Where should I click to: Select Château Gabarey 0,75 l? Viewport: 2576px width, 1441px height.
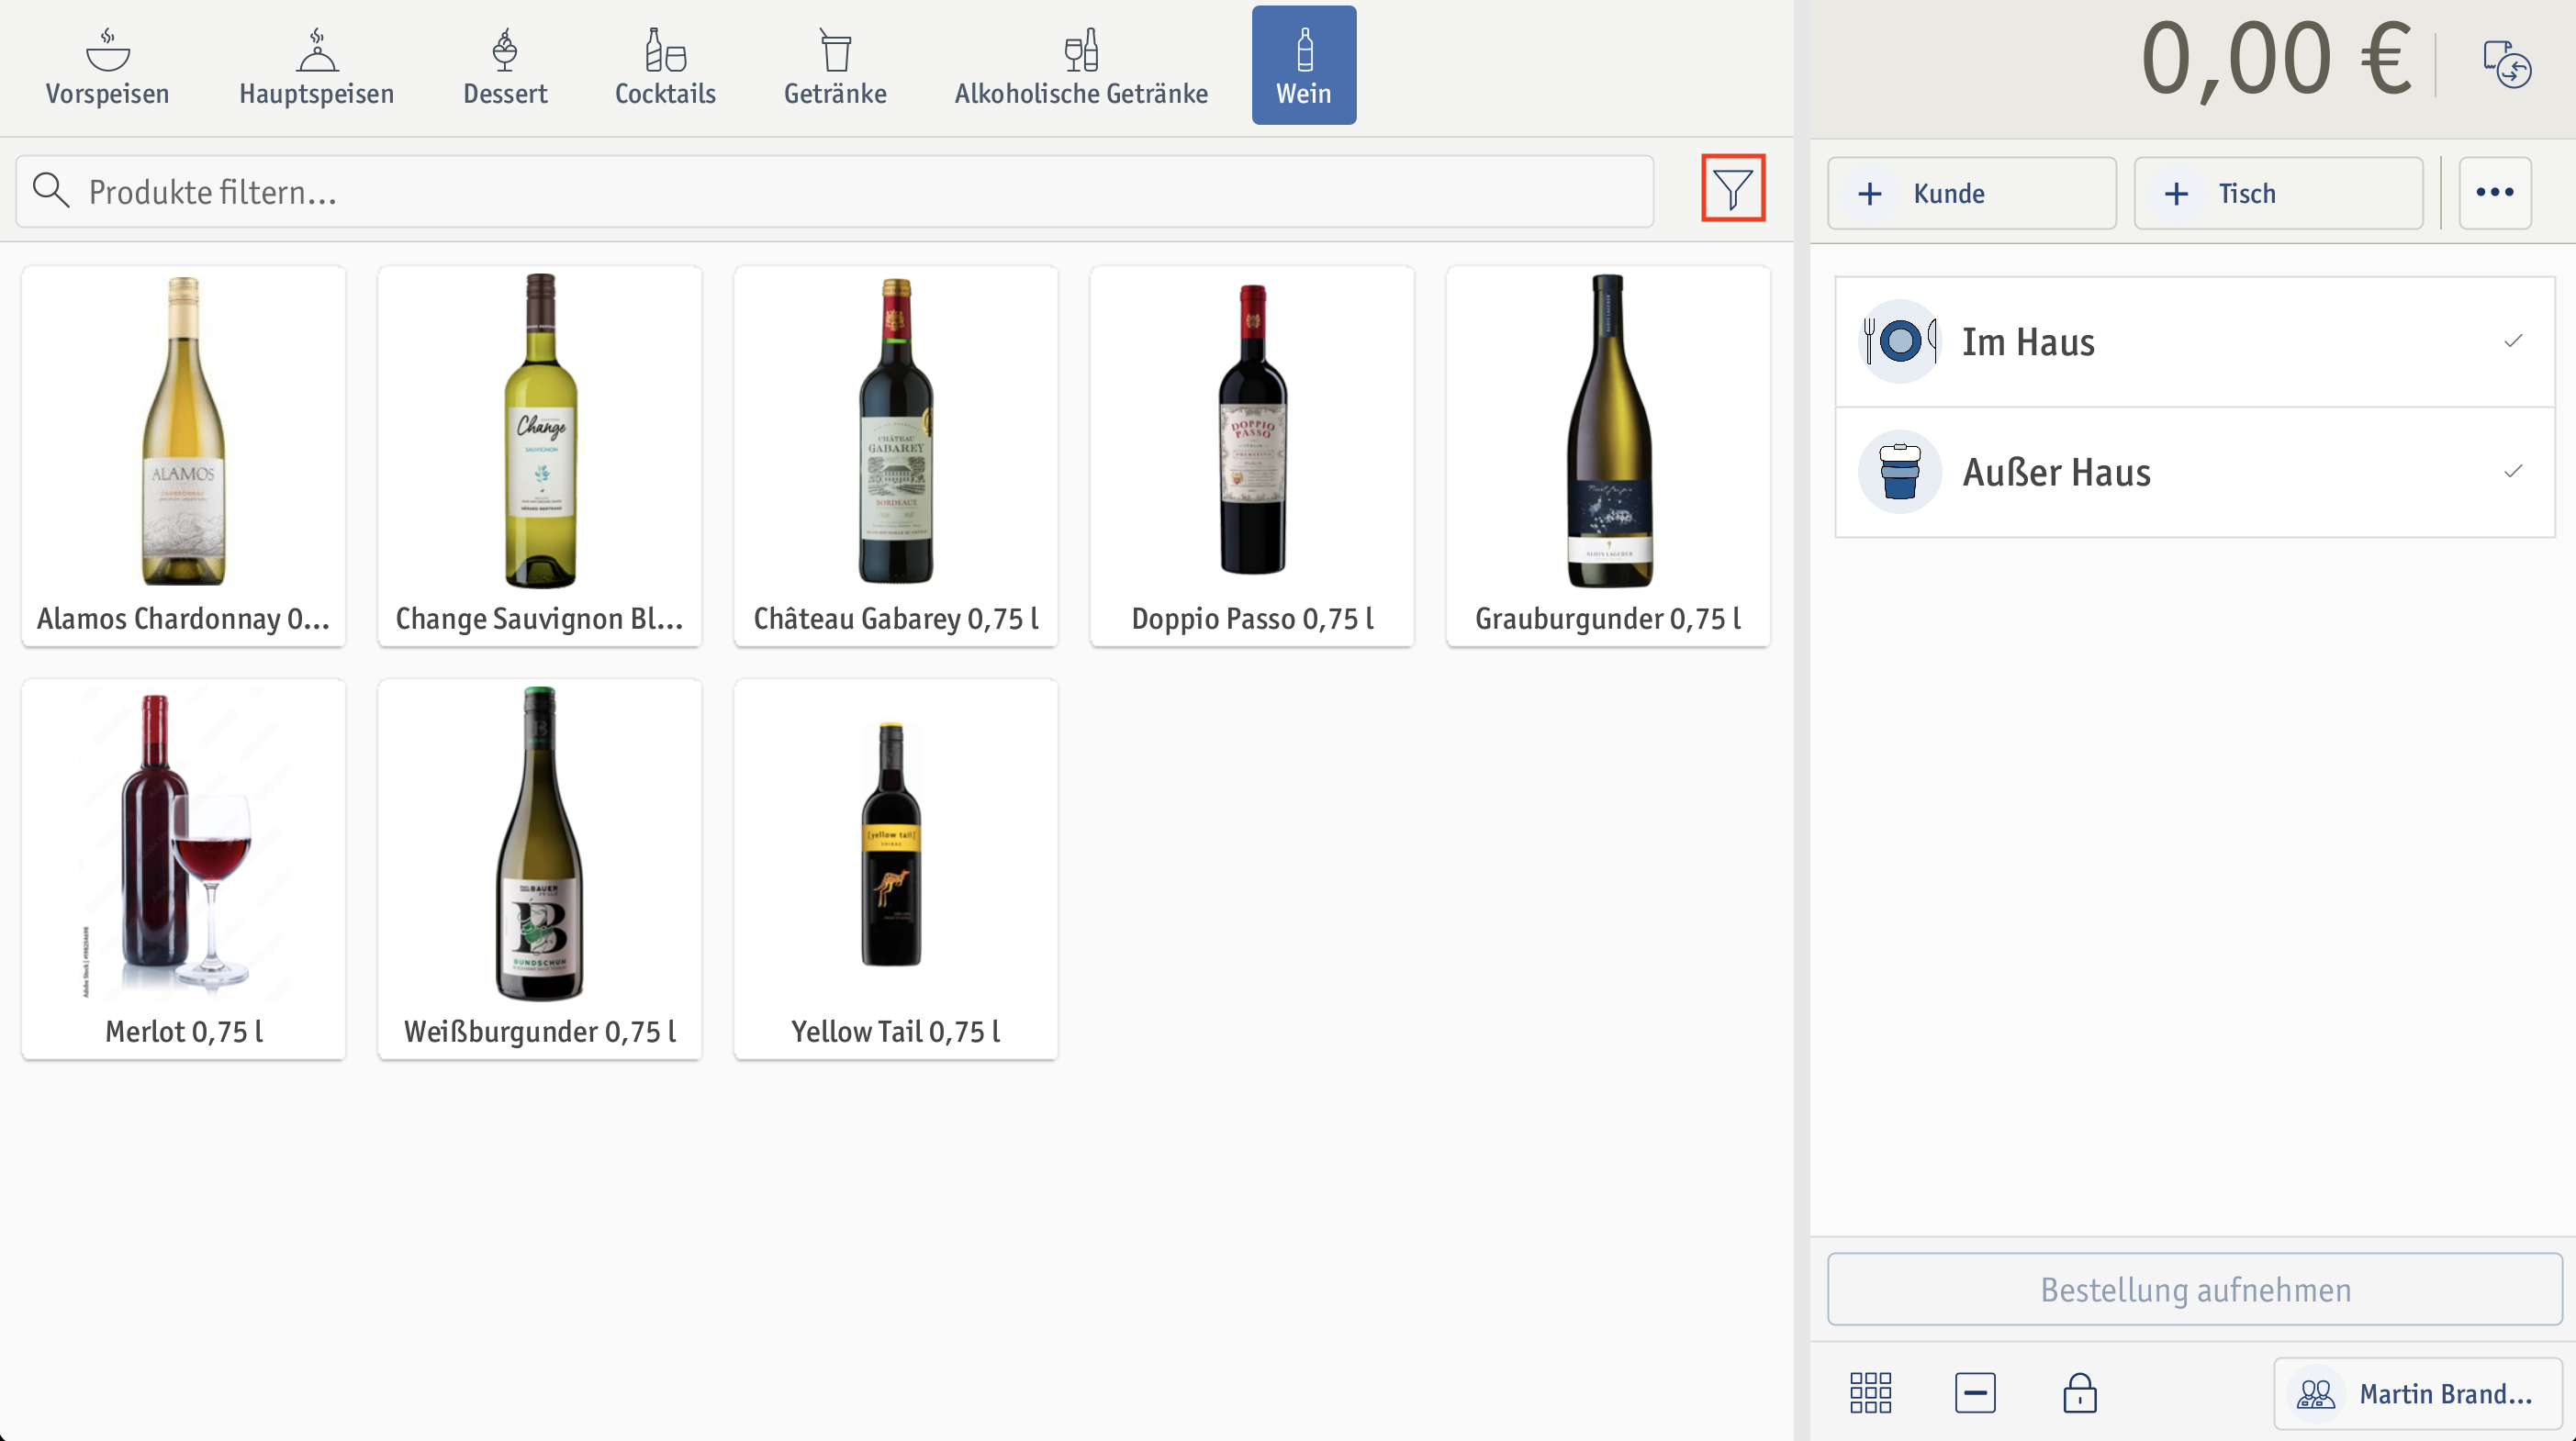point(896,456)
